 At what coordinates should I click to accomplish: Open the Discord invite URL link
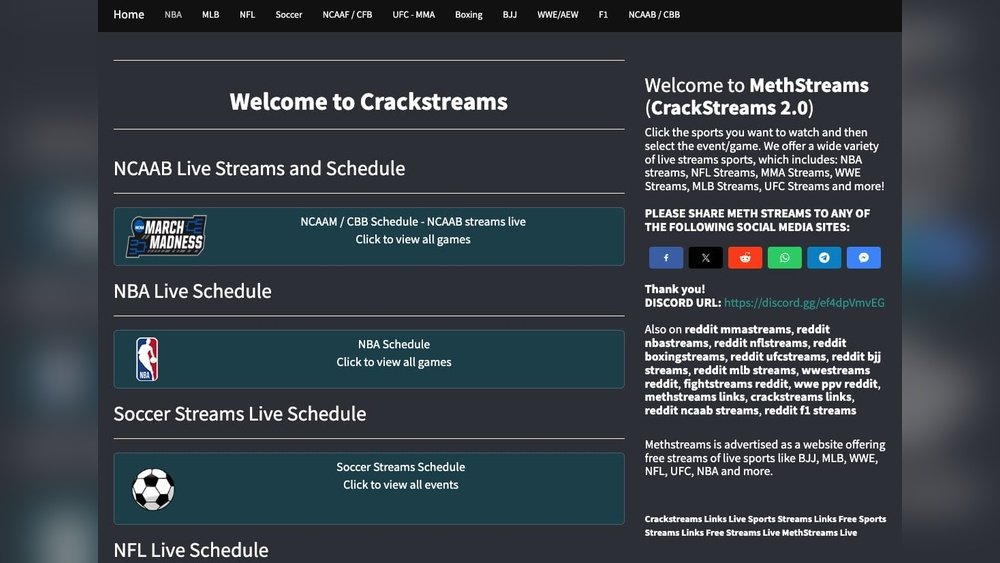804,303
